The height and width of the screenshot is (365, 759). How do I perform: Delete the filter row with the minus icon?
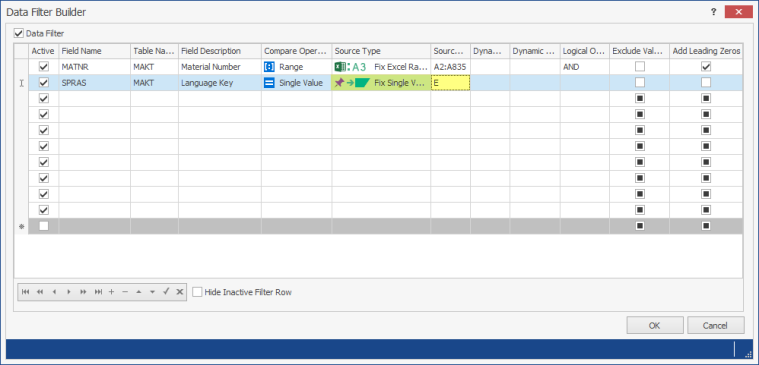[x=125, y=292]
